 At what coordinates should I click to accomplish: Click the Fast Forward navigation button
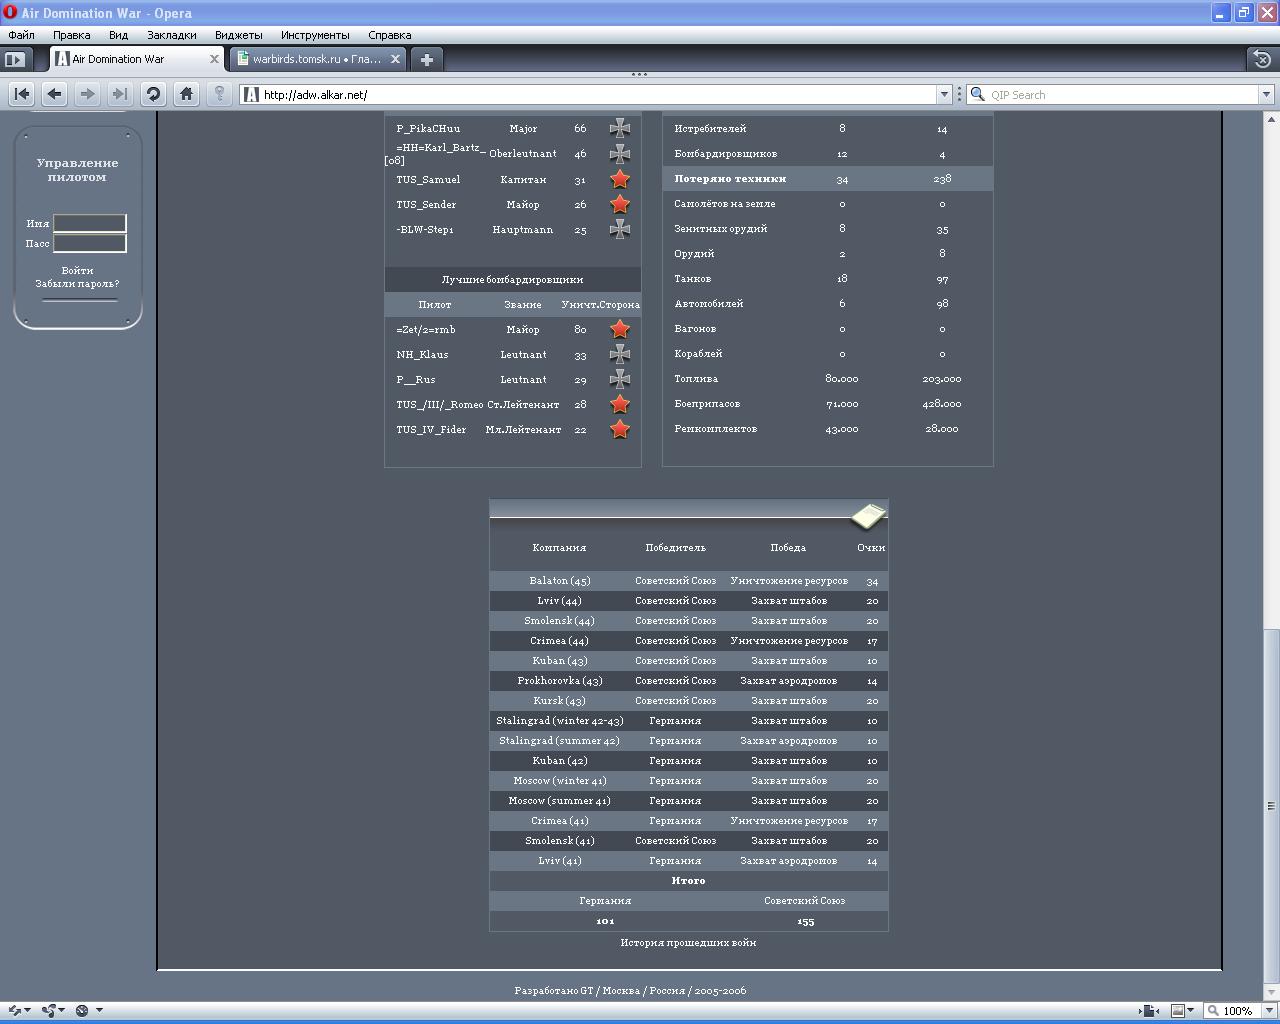click(x=120, y=94)
